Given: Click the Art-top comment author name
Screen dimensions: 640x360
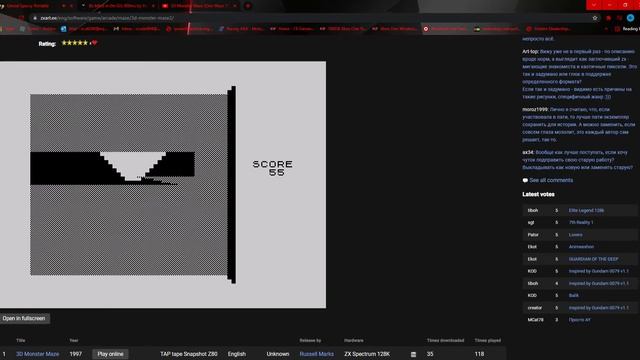Looking at the screenshot, I should [x=530, y=51].
